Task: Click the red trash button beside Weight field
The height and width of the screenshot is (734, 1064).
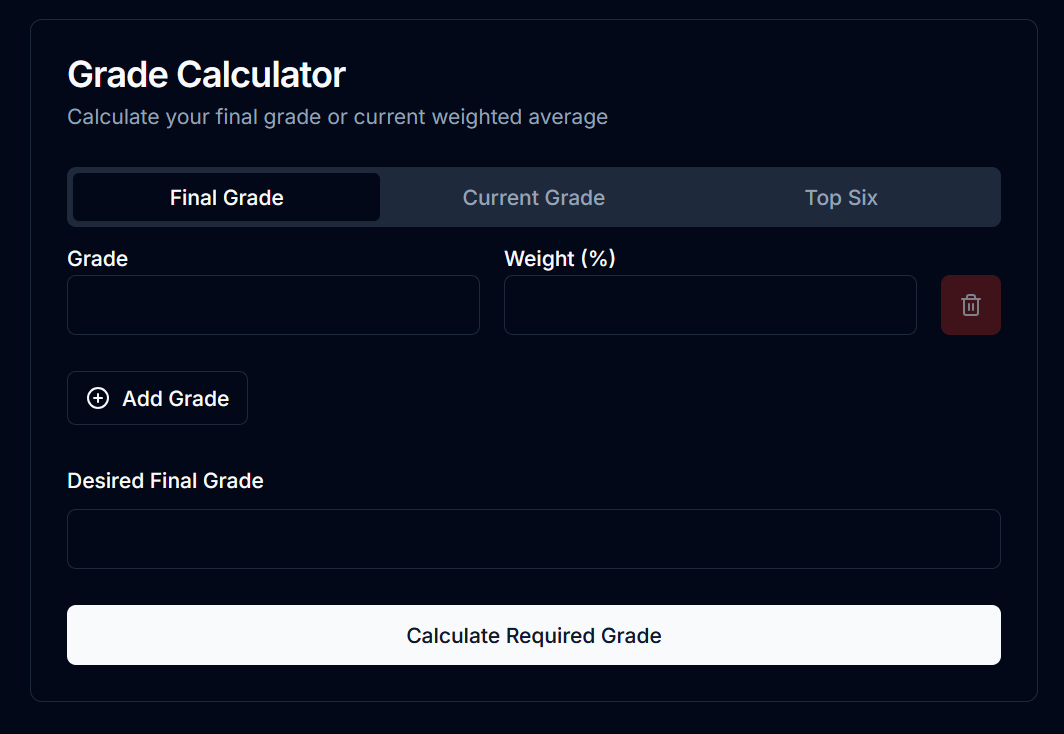Action: click(970, 304)
